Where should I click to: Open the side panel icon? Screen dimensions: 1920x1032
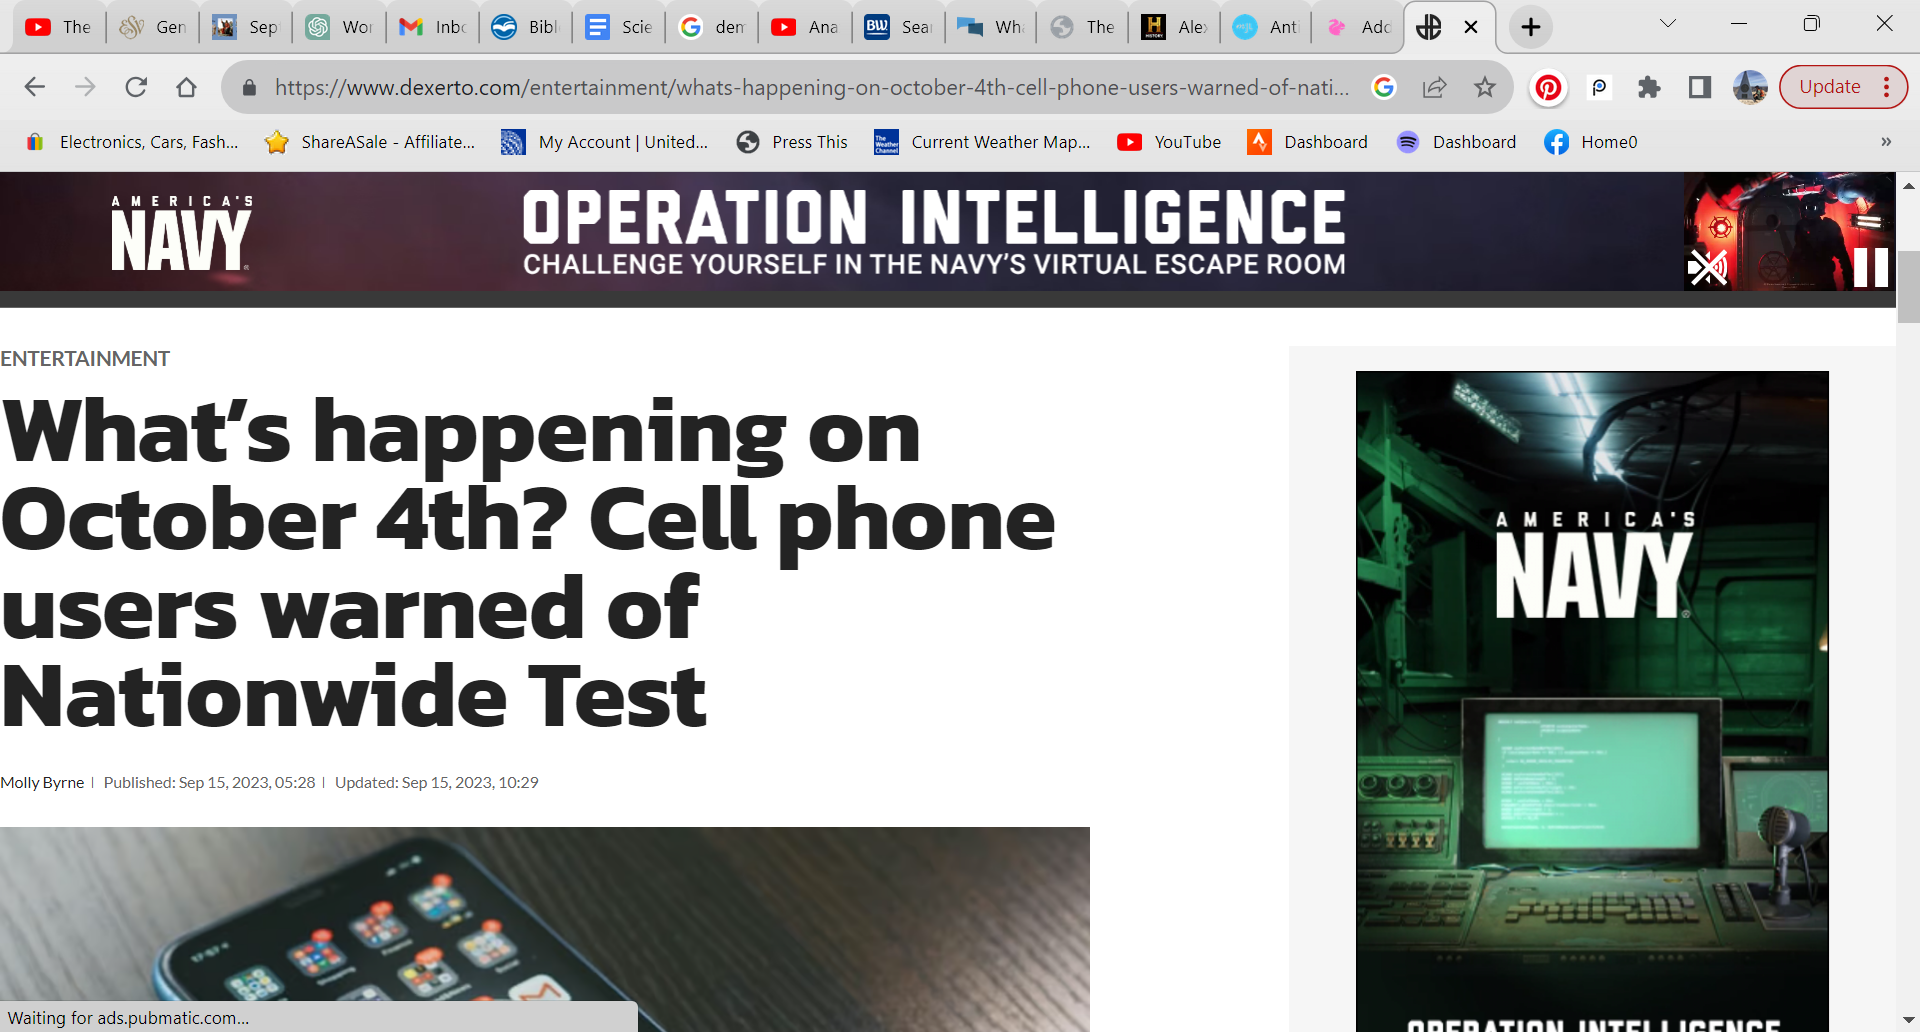pyautogui.click(x=1699, y=88)
